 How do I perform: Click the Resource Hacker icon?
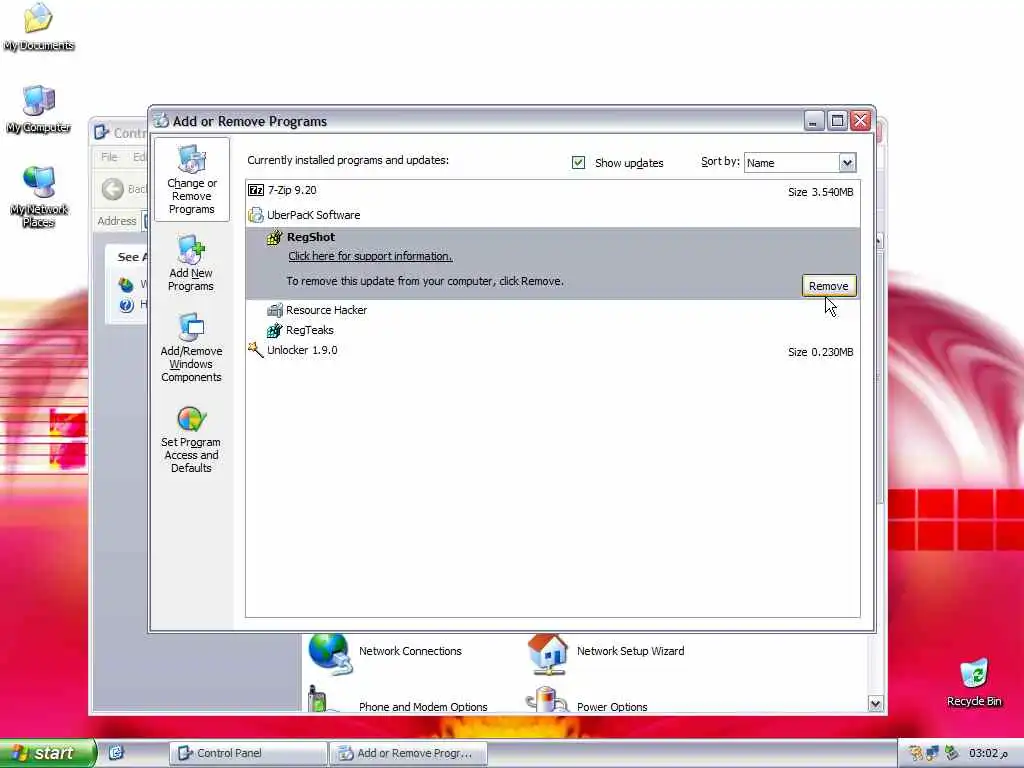(275, 310)
